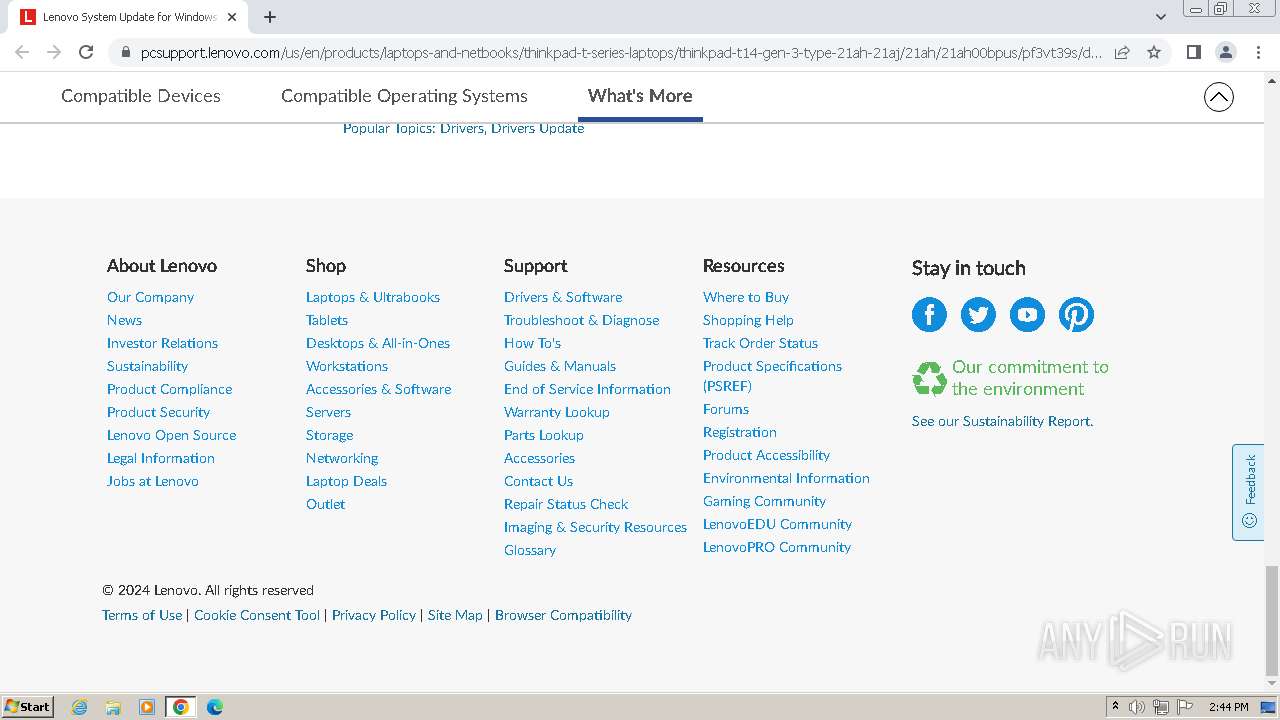Bookmark this page with the star icon
The width and height of the screenshot is (1280, 720).
[1154, 52]
